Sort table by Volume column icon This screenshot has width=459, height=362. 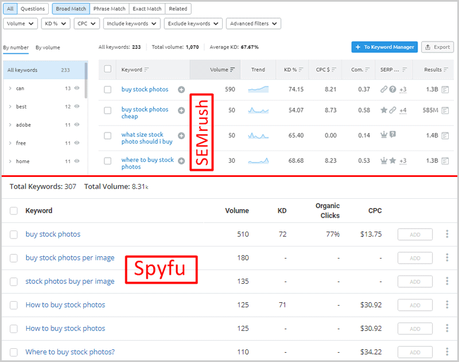232,70
